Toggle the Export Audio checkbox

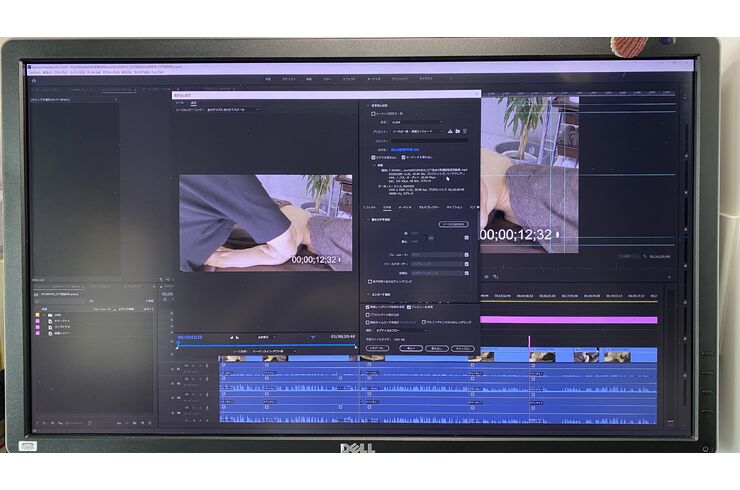(x=404, y=157)
